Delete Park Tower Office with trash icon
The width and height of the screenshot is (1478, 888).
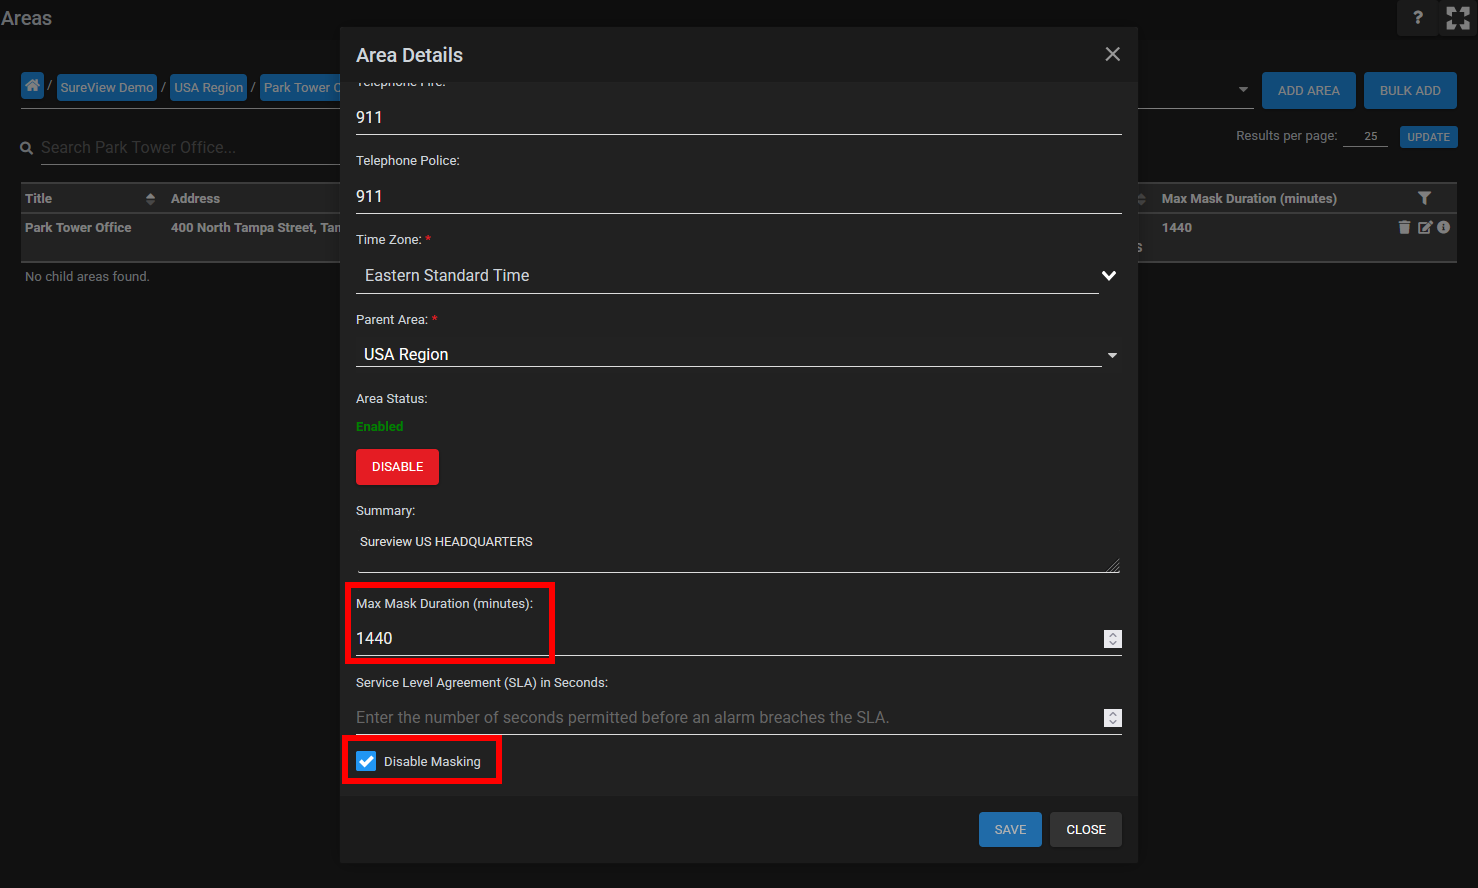click(1404, 228)
